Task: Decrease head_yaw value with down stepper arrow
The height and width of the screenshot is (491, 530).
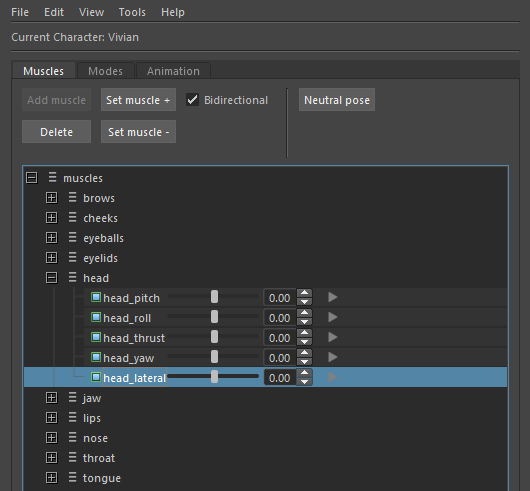Action: [x=305, y=362]
